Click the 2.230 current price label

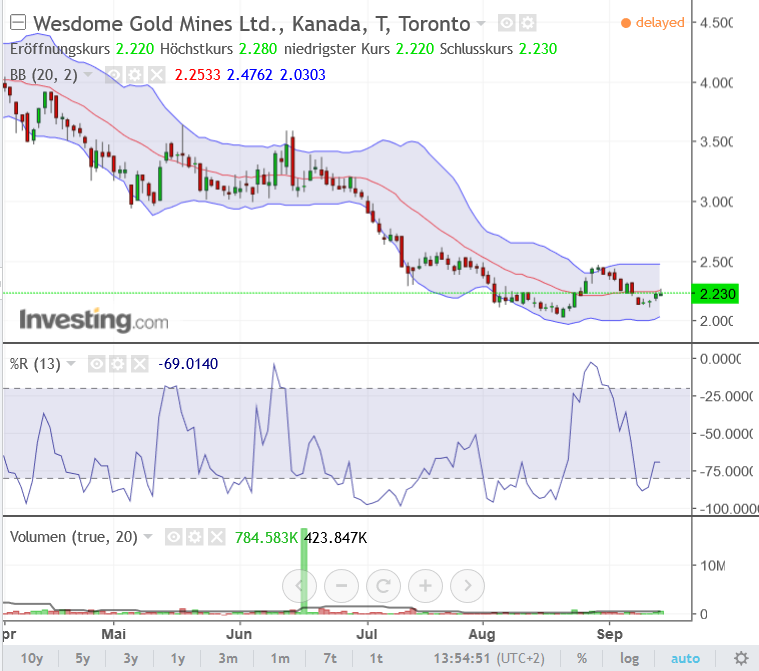pos(715,294)
